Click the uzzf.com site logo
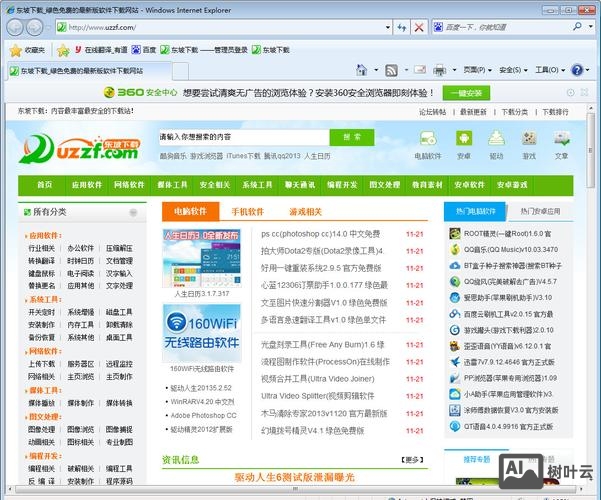Viewport: 601px width, 500px height. (80, 148)
